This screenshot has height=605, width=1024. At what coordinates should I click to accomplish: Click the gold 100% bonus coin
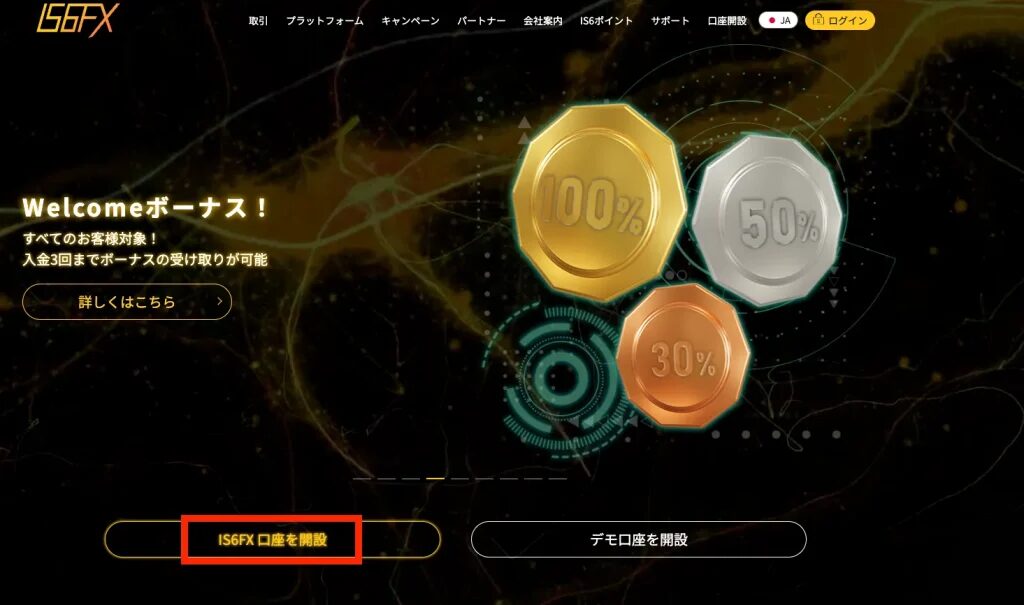[x=598, y=201]
